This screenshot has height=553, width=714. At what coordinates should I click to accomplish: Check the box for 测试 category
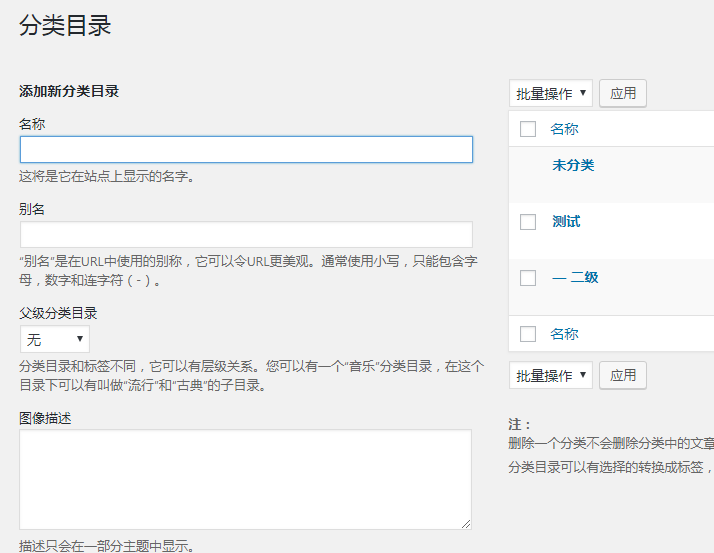(528, 222)
